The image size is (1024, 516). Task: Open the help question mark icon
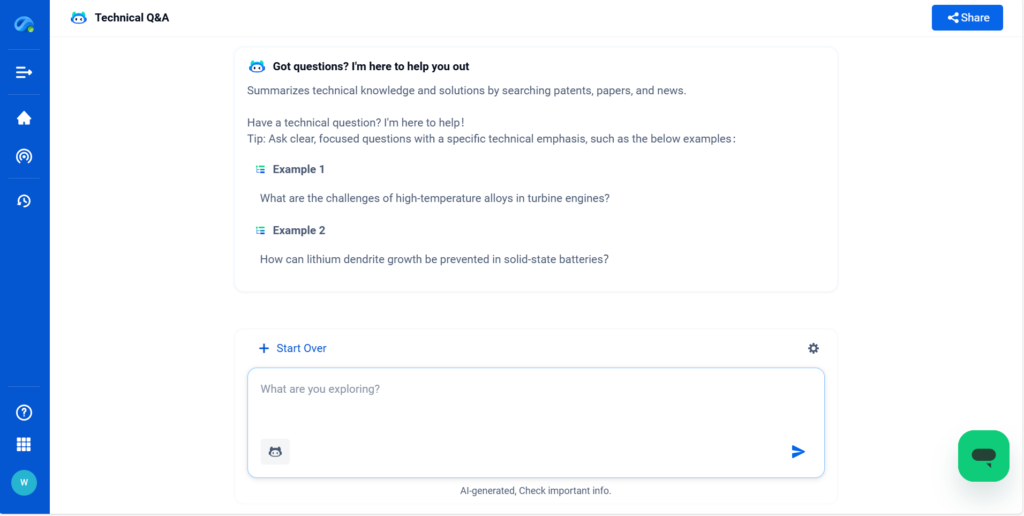[x=24, y=412]
